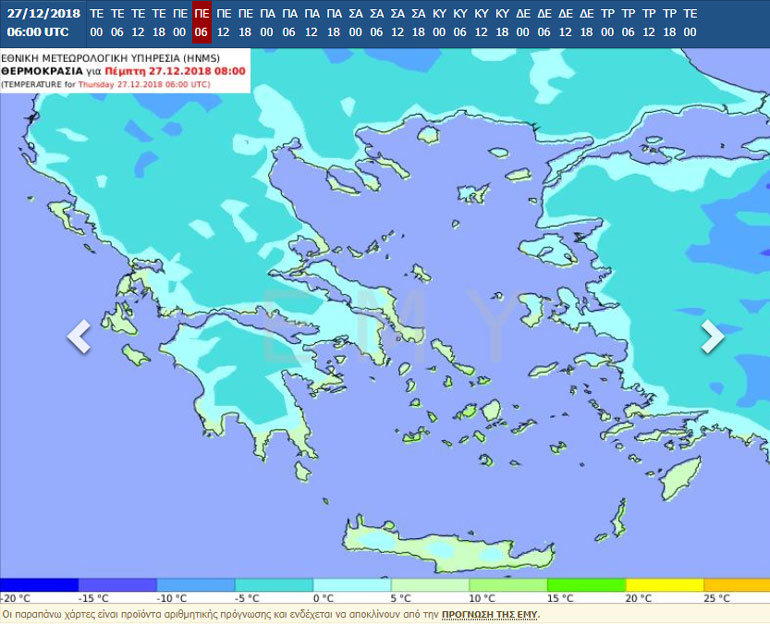770x626 pixels.
Task: Click the previous map left arrow
Action: point(79,337)
